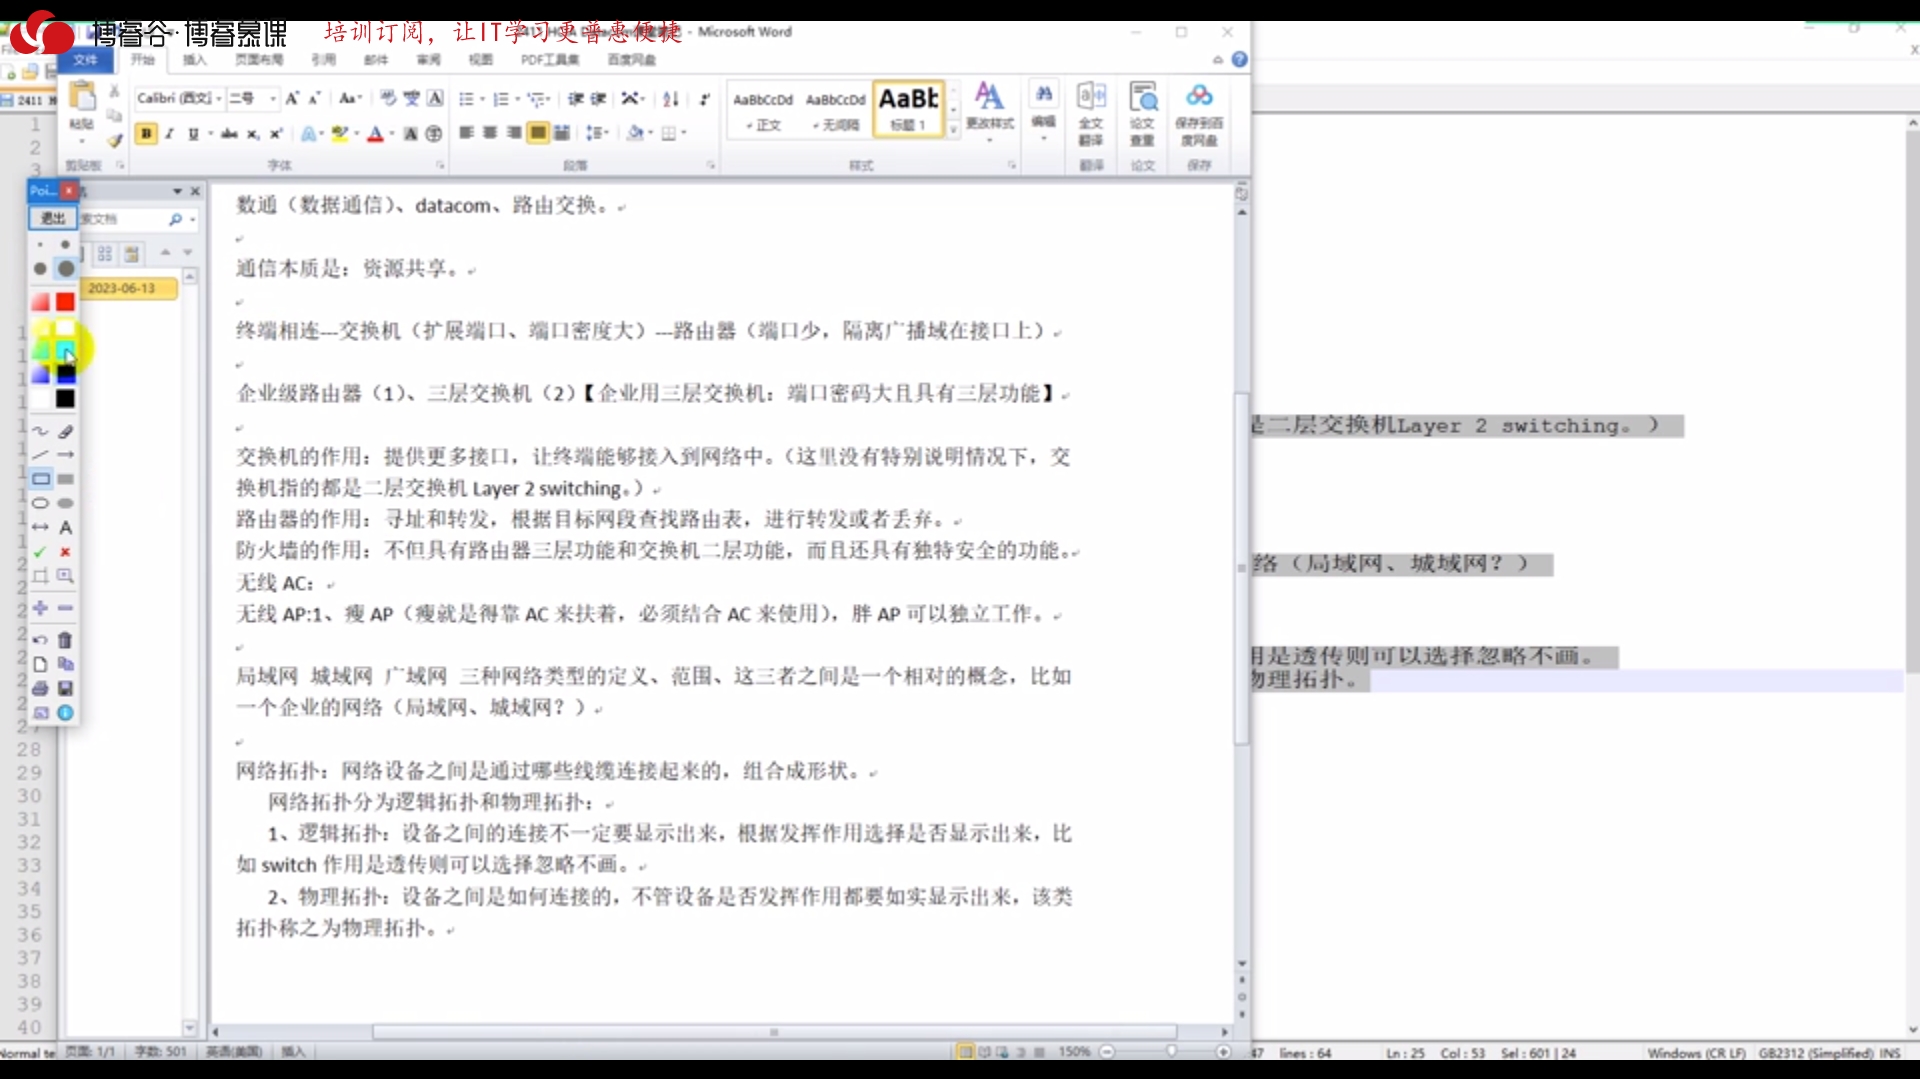Click the trash delete icon in annotation palette
1920x1079 pixels.
[x=65, y=640]
